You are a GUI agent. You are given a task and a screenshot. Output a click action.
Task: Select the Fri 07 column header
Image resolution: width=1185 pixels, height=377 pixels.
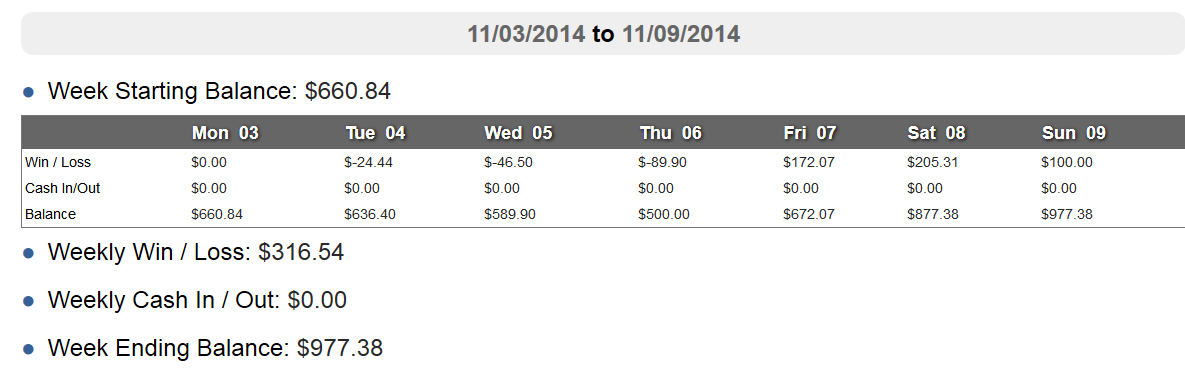click(x=810, y=133)
